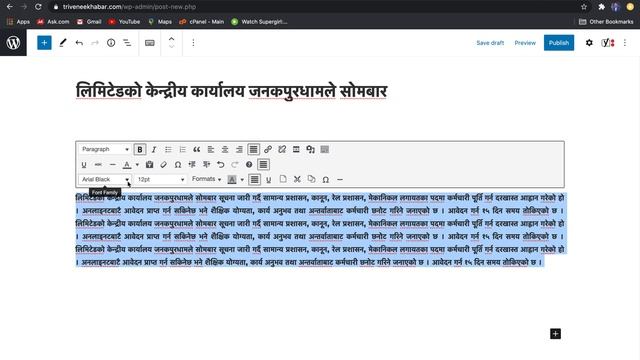Toggle align center
The image size is (640, 360).
[x=225, y=149]
